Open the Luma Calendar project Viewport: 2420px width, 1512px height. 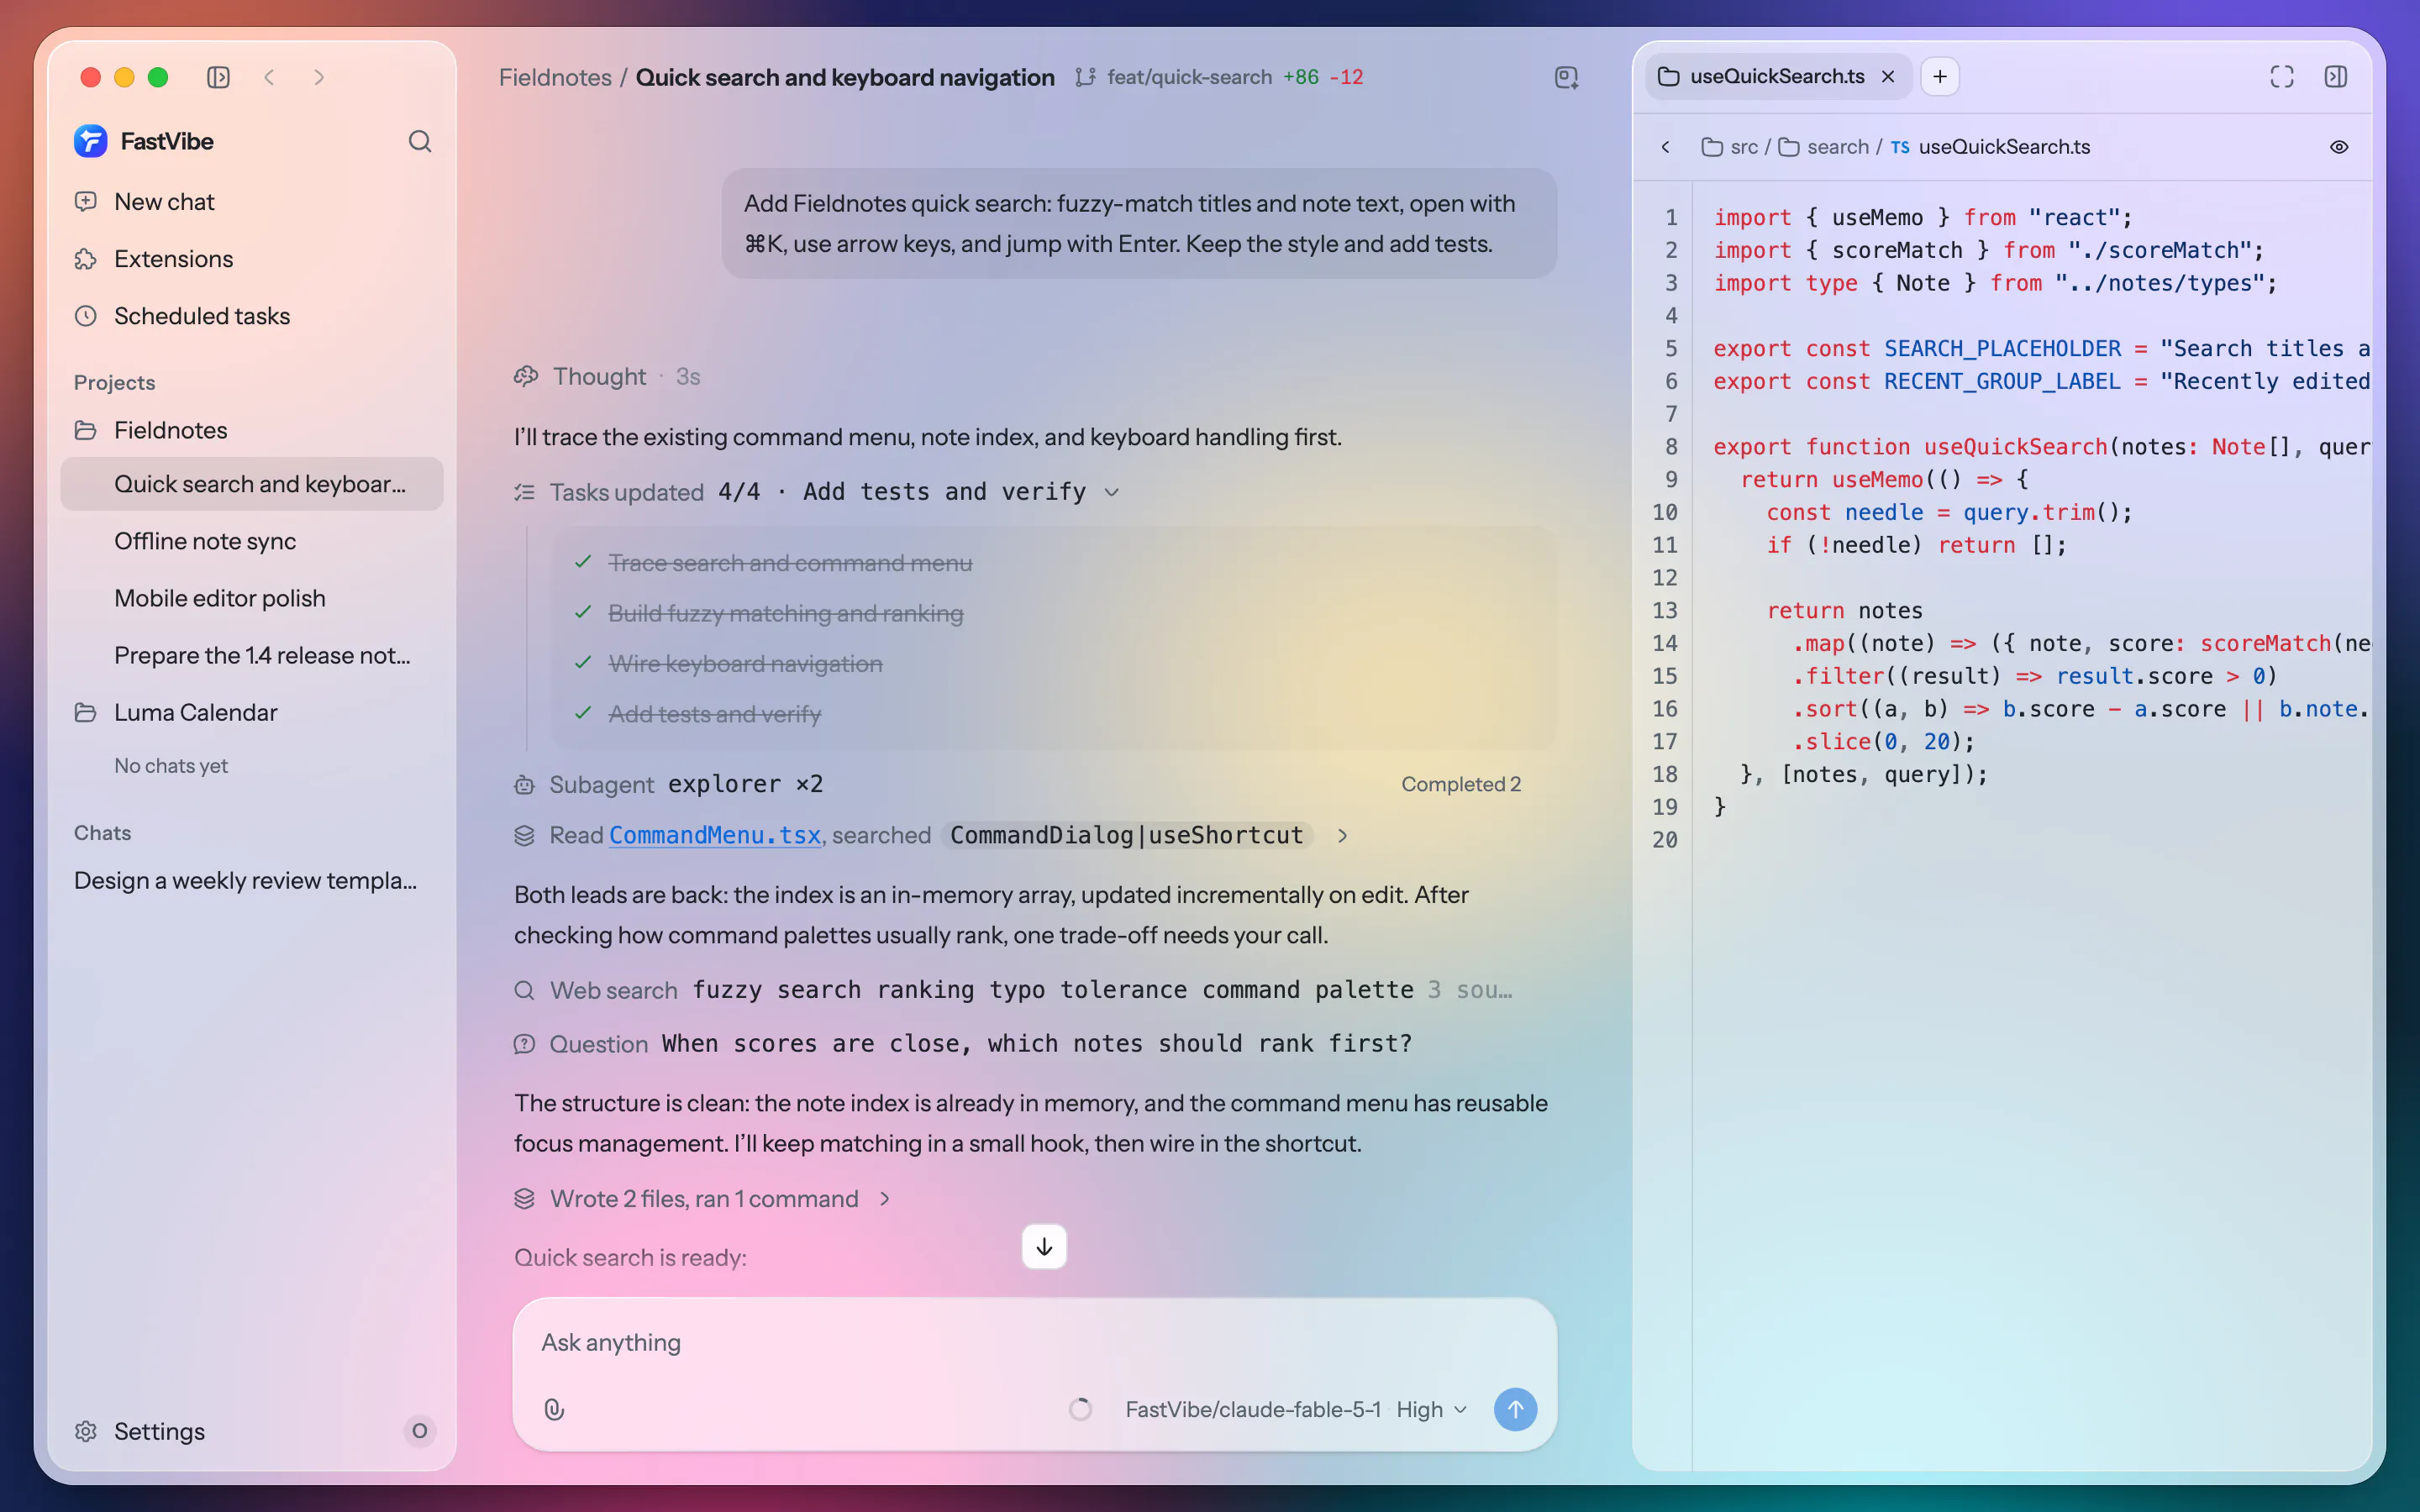tap(252, 712)
